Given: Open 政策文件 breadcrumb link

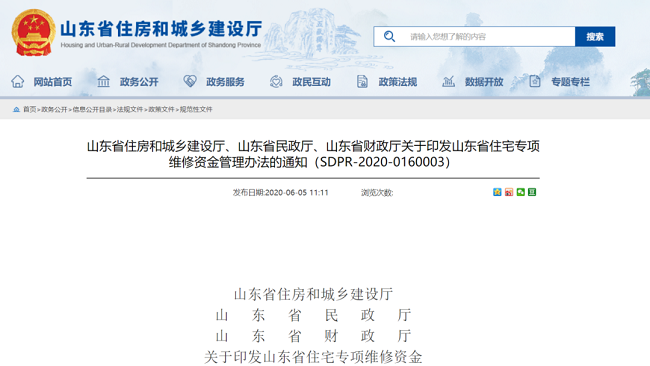Looking at the screenshot, I should (161, 109).
